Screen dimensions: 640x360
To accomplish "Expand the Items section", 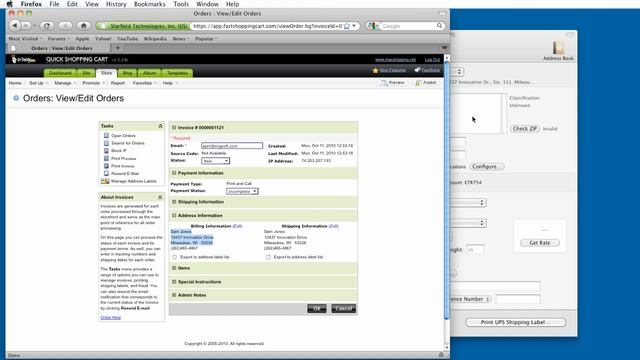I will [x=174, y=268].
